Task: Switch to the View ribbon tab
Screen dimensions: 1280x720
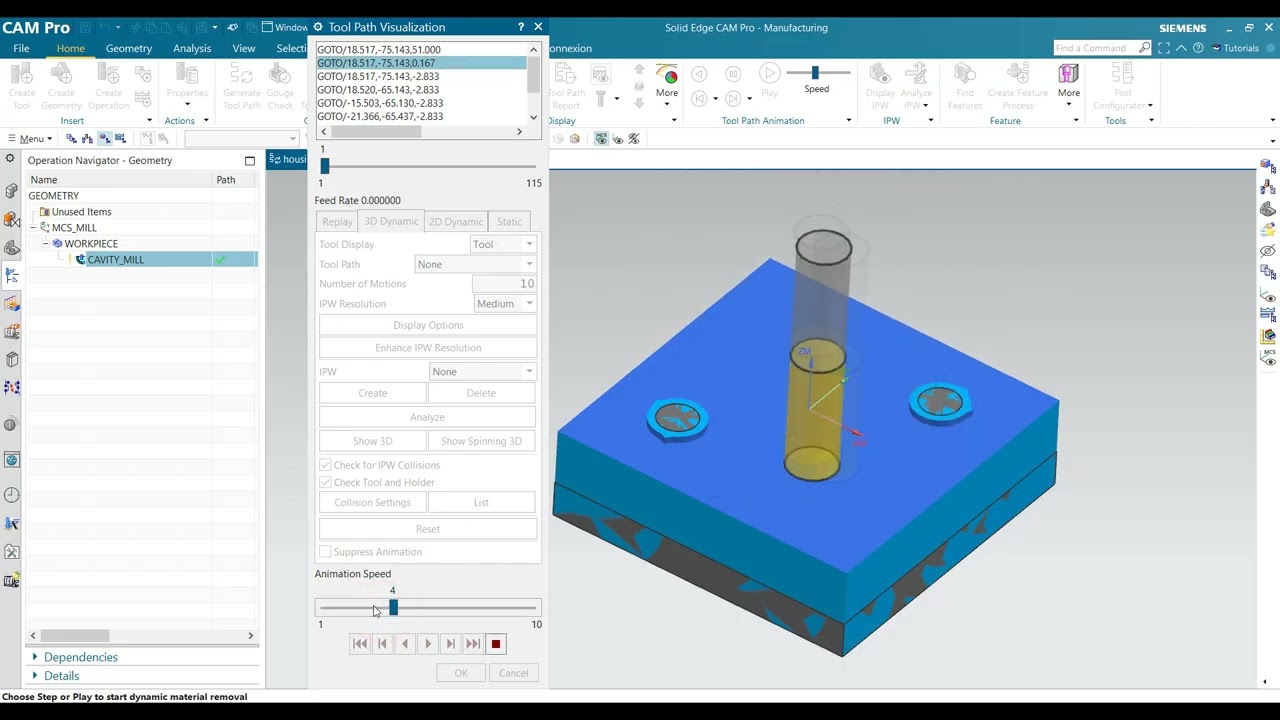Action: [244, 48]
